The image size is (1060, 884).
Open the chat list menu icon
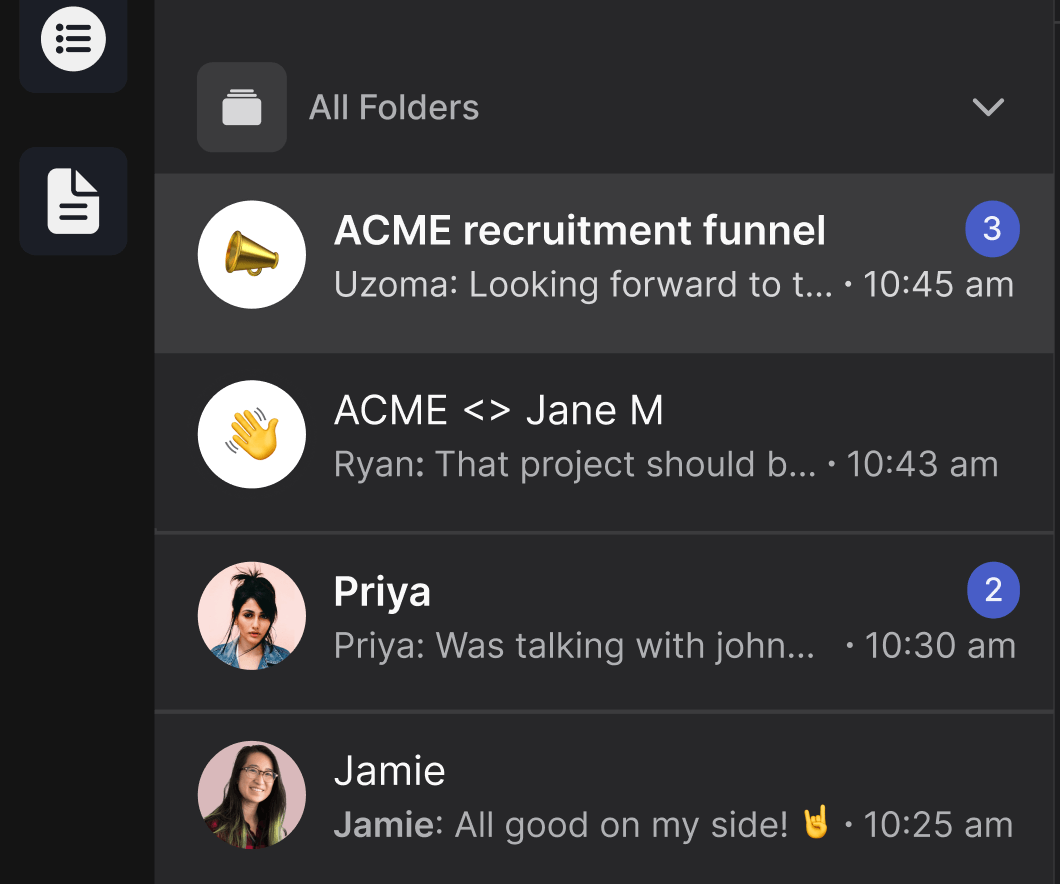coord(73,40)
